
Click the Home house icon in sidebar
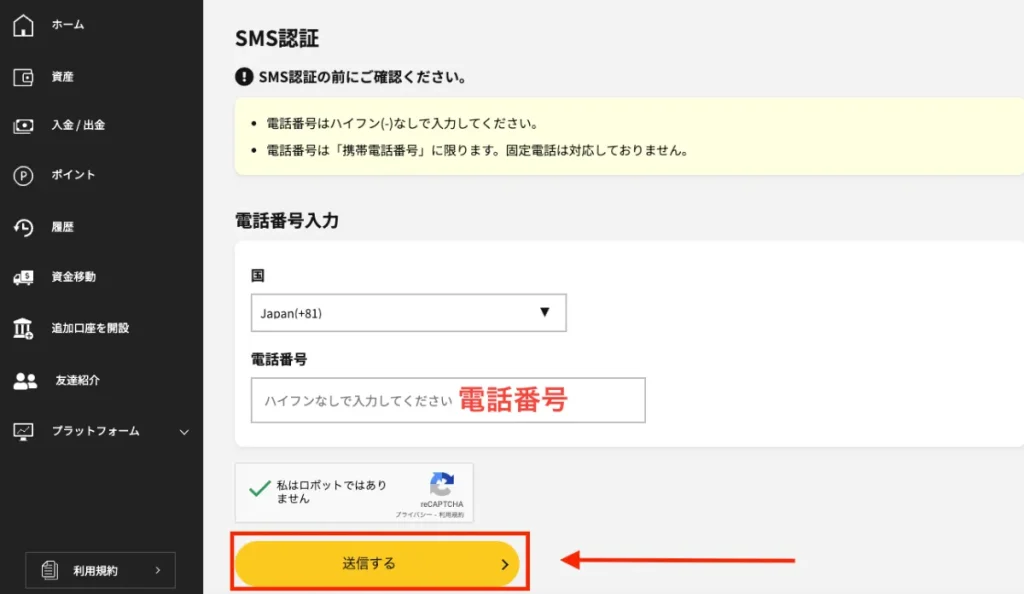click(23, 25)
